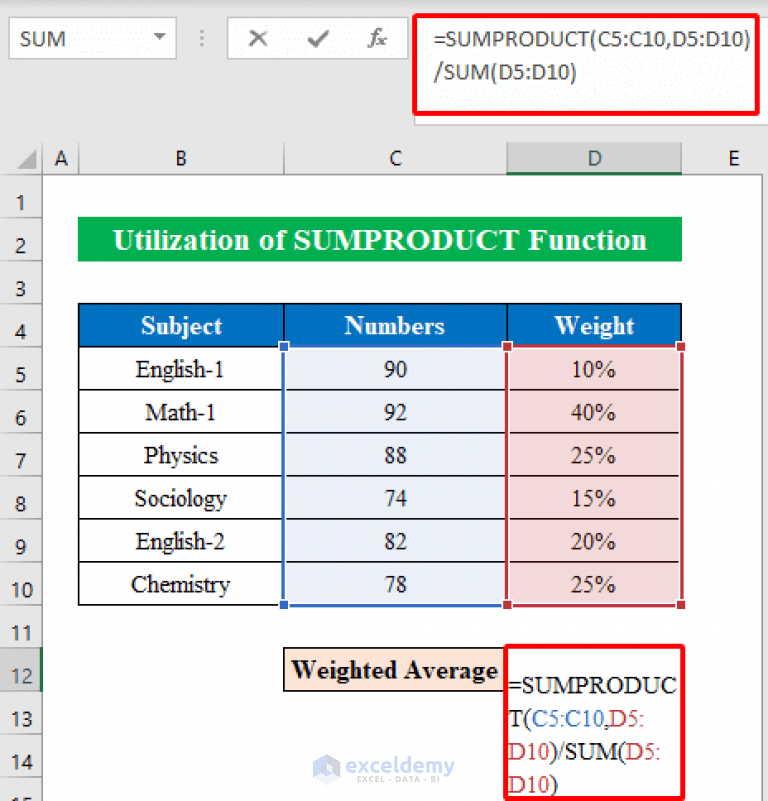The height and width of the screenshot is (801, 768).
Task: Click the Subject header cell
Action: [x=181, y=326]
